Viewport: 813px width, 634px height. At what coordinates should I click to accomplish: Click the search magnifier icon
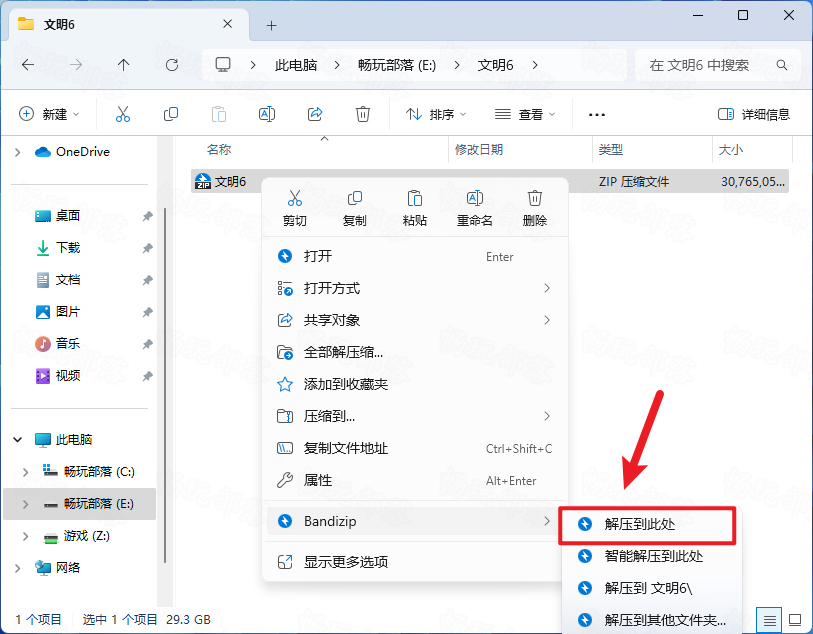[x=781, y=65]
